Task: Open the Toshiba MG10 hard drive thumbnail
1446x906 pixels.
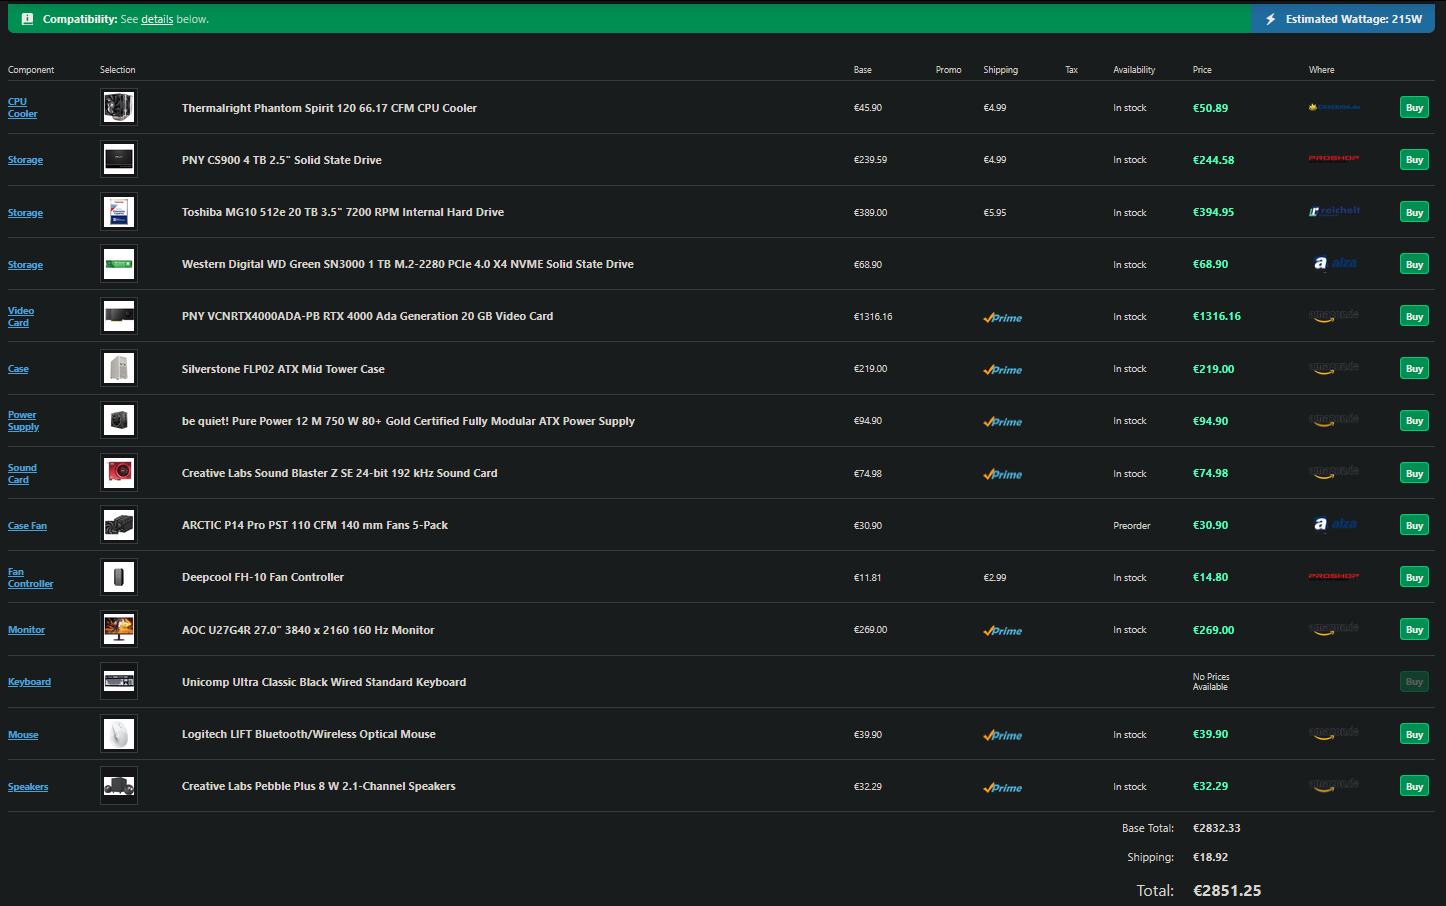Action: (119, 212)
